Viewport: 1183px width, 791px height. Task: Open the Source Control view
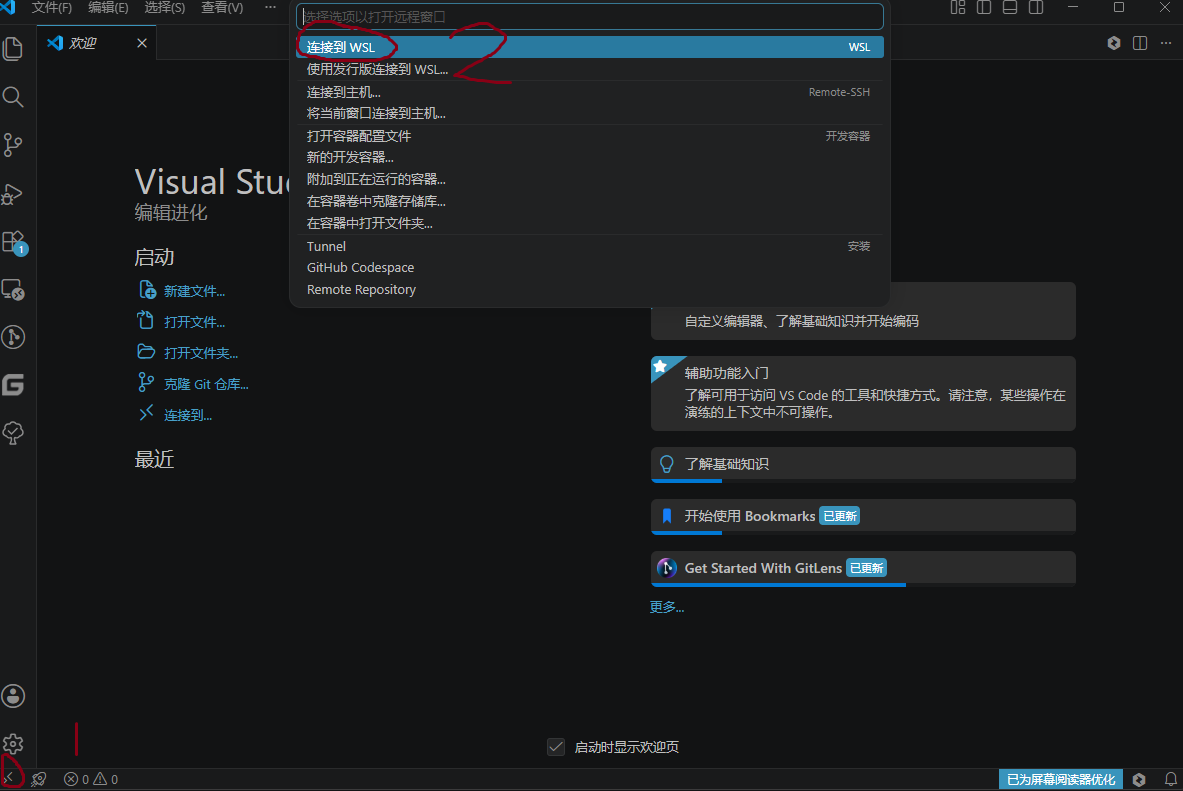click(14, 145)
